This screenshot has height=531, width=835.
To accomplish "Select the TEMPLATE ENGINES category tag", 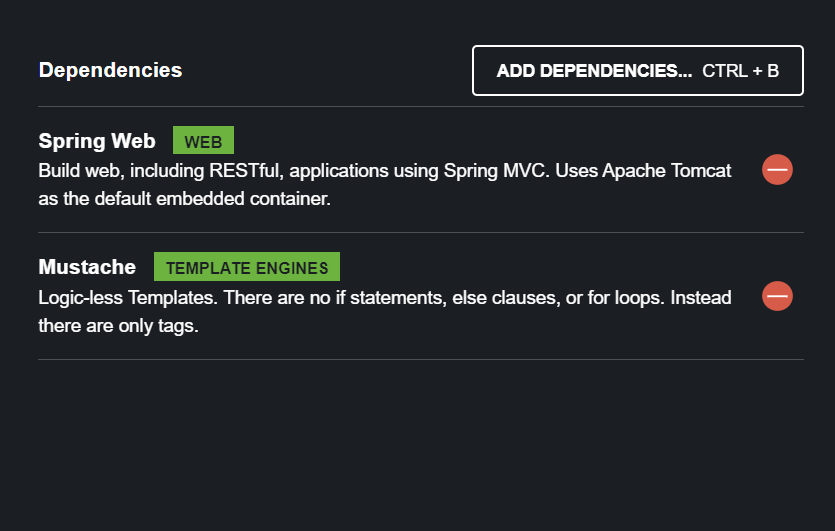I will click(x=247, y=266).
